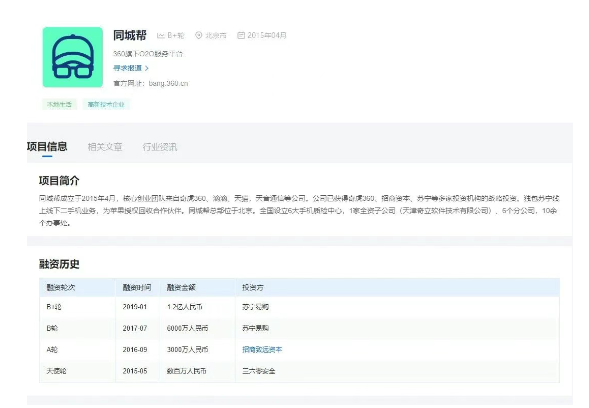Image resolution: width=589 pixels, height=408 pixels.
Task: Click the 投资方 column header
Action: pyautogui.click(x=252, y=287)
